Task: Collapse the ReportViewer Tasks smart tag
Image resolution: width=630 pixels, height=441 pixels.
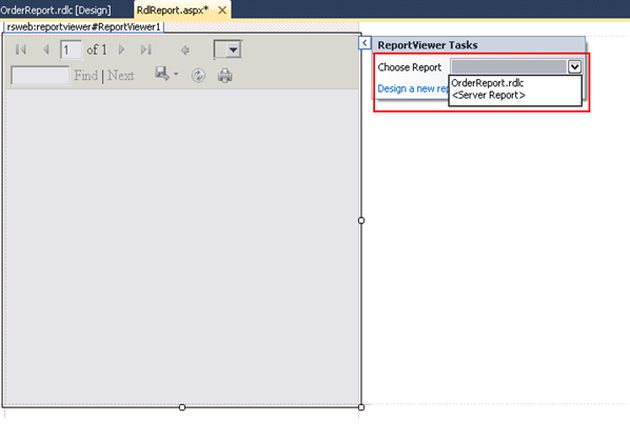Action: click(364, 43)
